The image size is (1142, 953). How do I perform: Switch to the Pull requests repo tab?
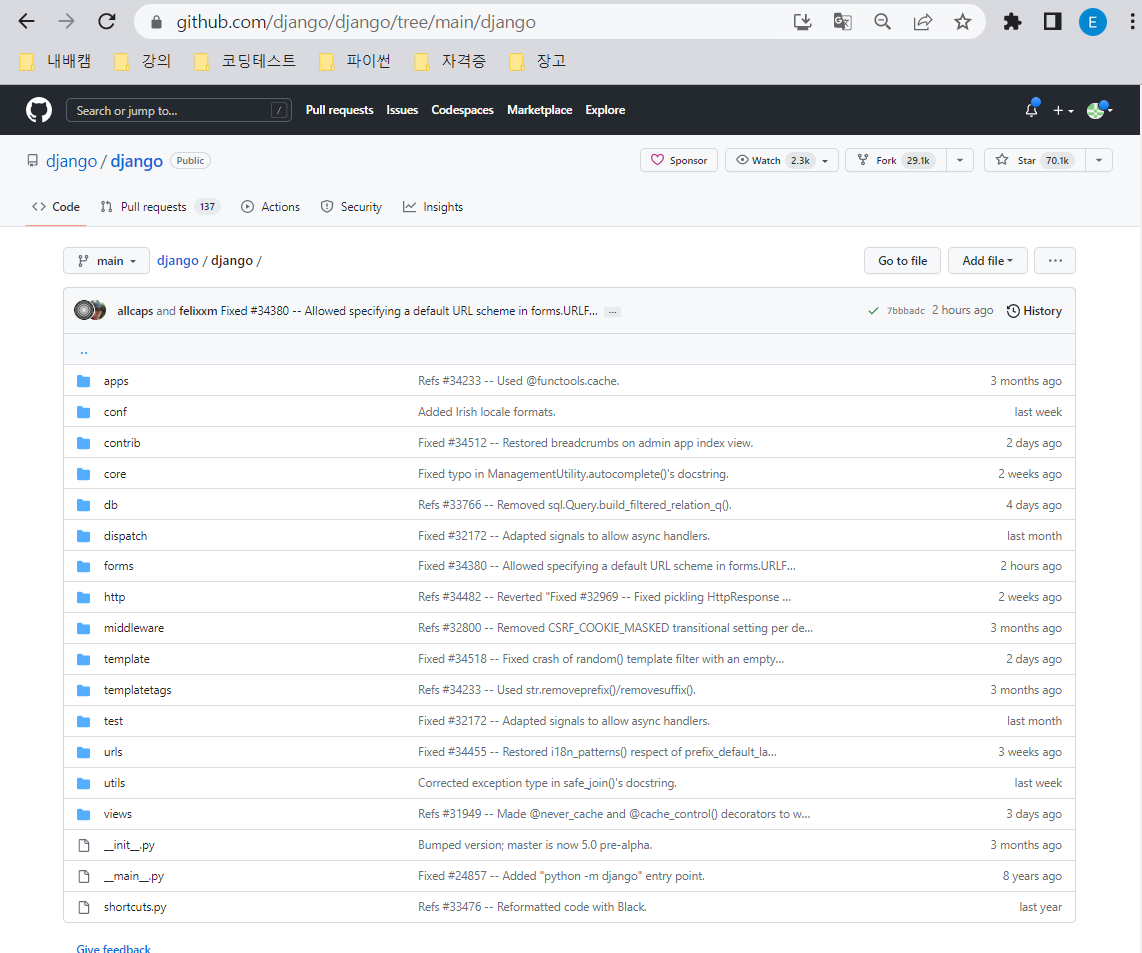pyautogui.click(x=160, y=207)
